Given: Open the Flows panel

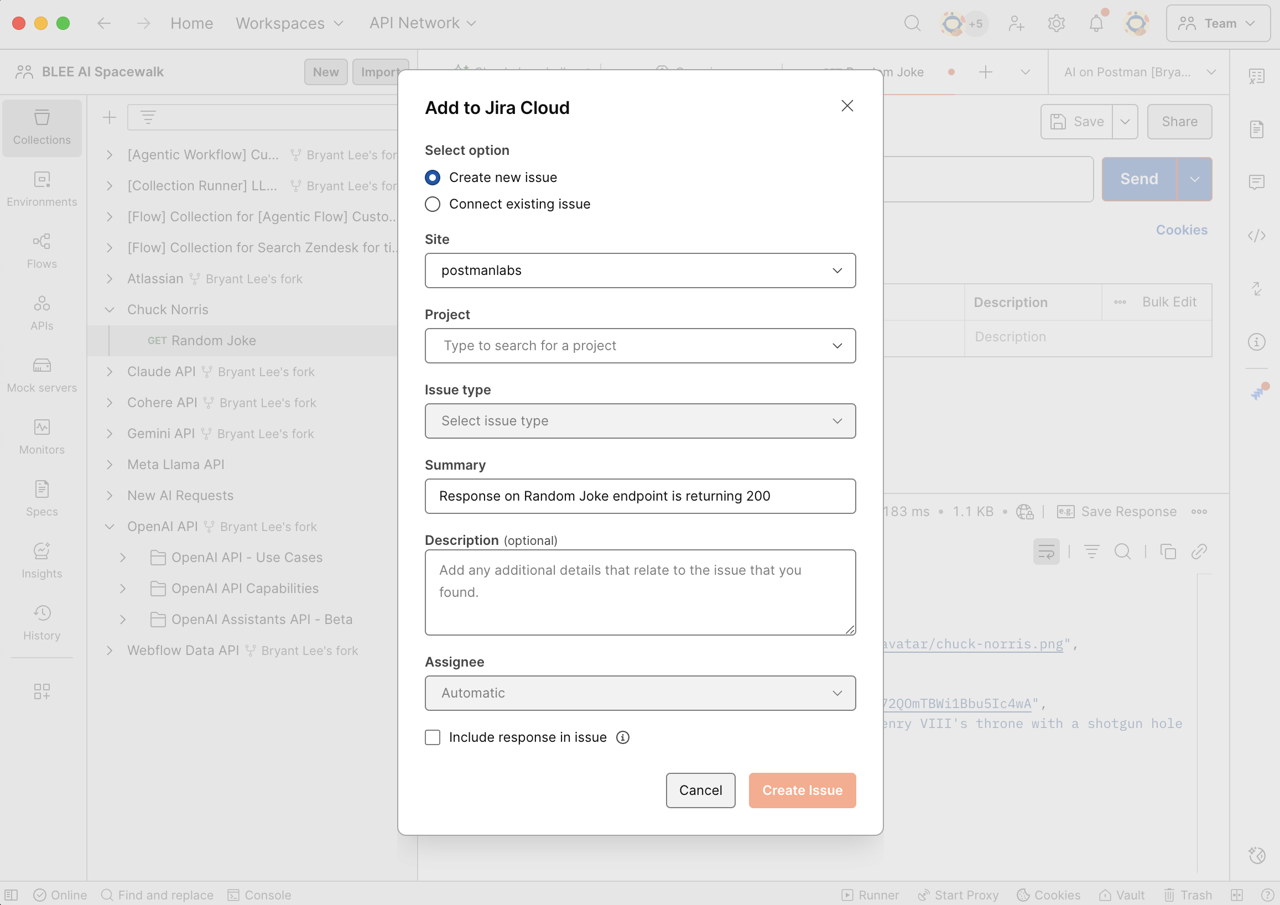Looking at the screenshot, I should pos(41,250).
